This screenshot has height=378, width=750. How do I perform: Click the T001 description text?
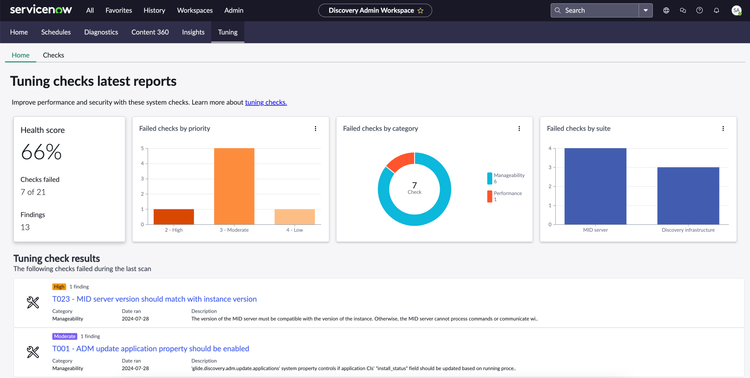[353, 368]
